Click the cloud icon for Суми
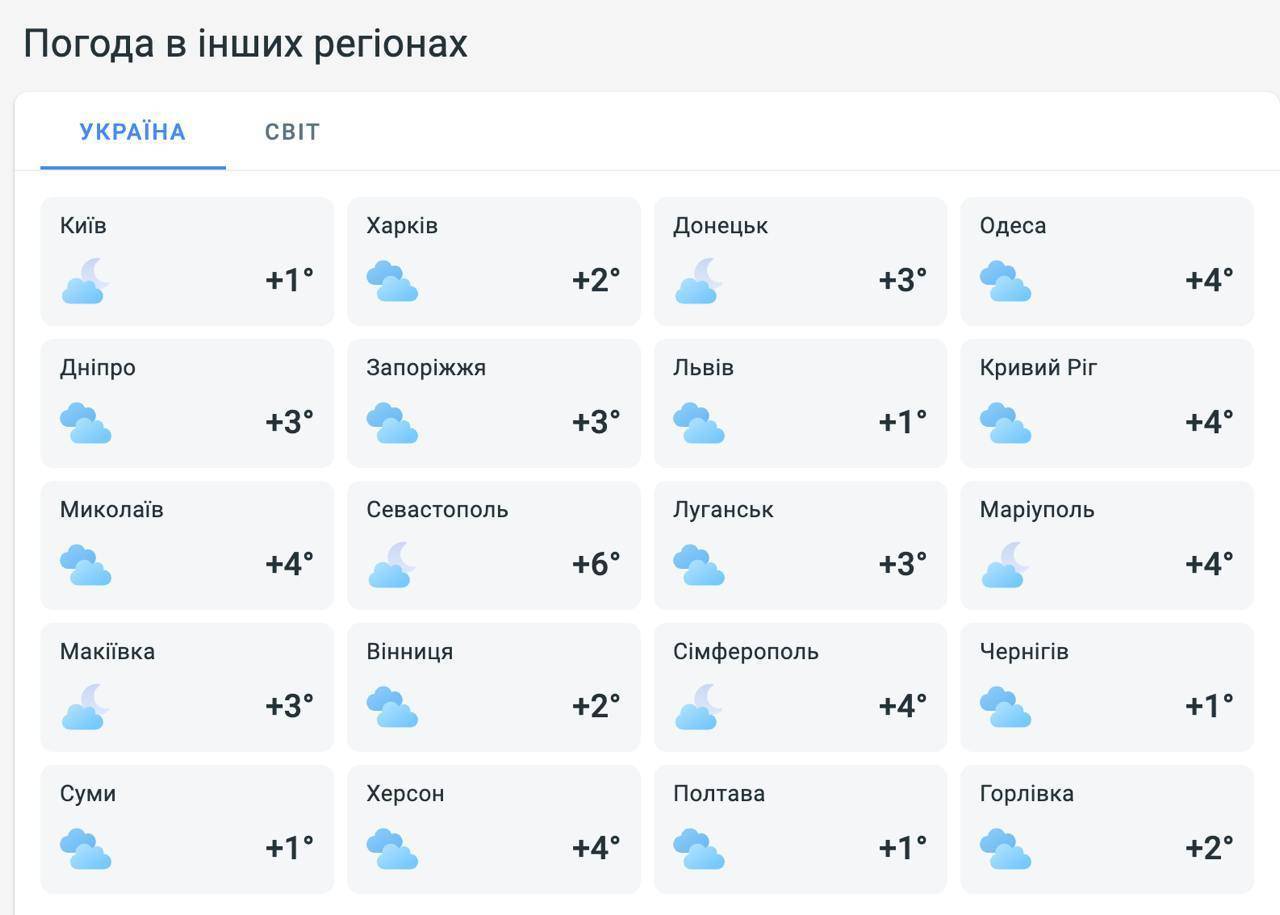This screenshot has width=1280, height=915. point(85,849)
